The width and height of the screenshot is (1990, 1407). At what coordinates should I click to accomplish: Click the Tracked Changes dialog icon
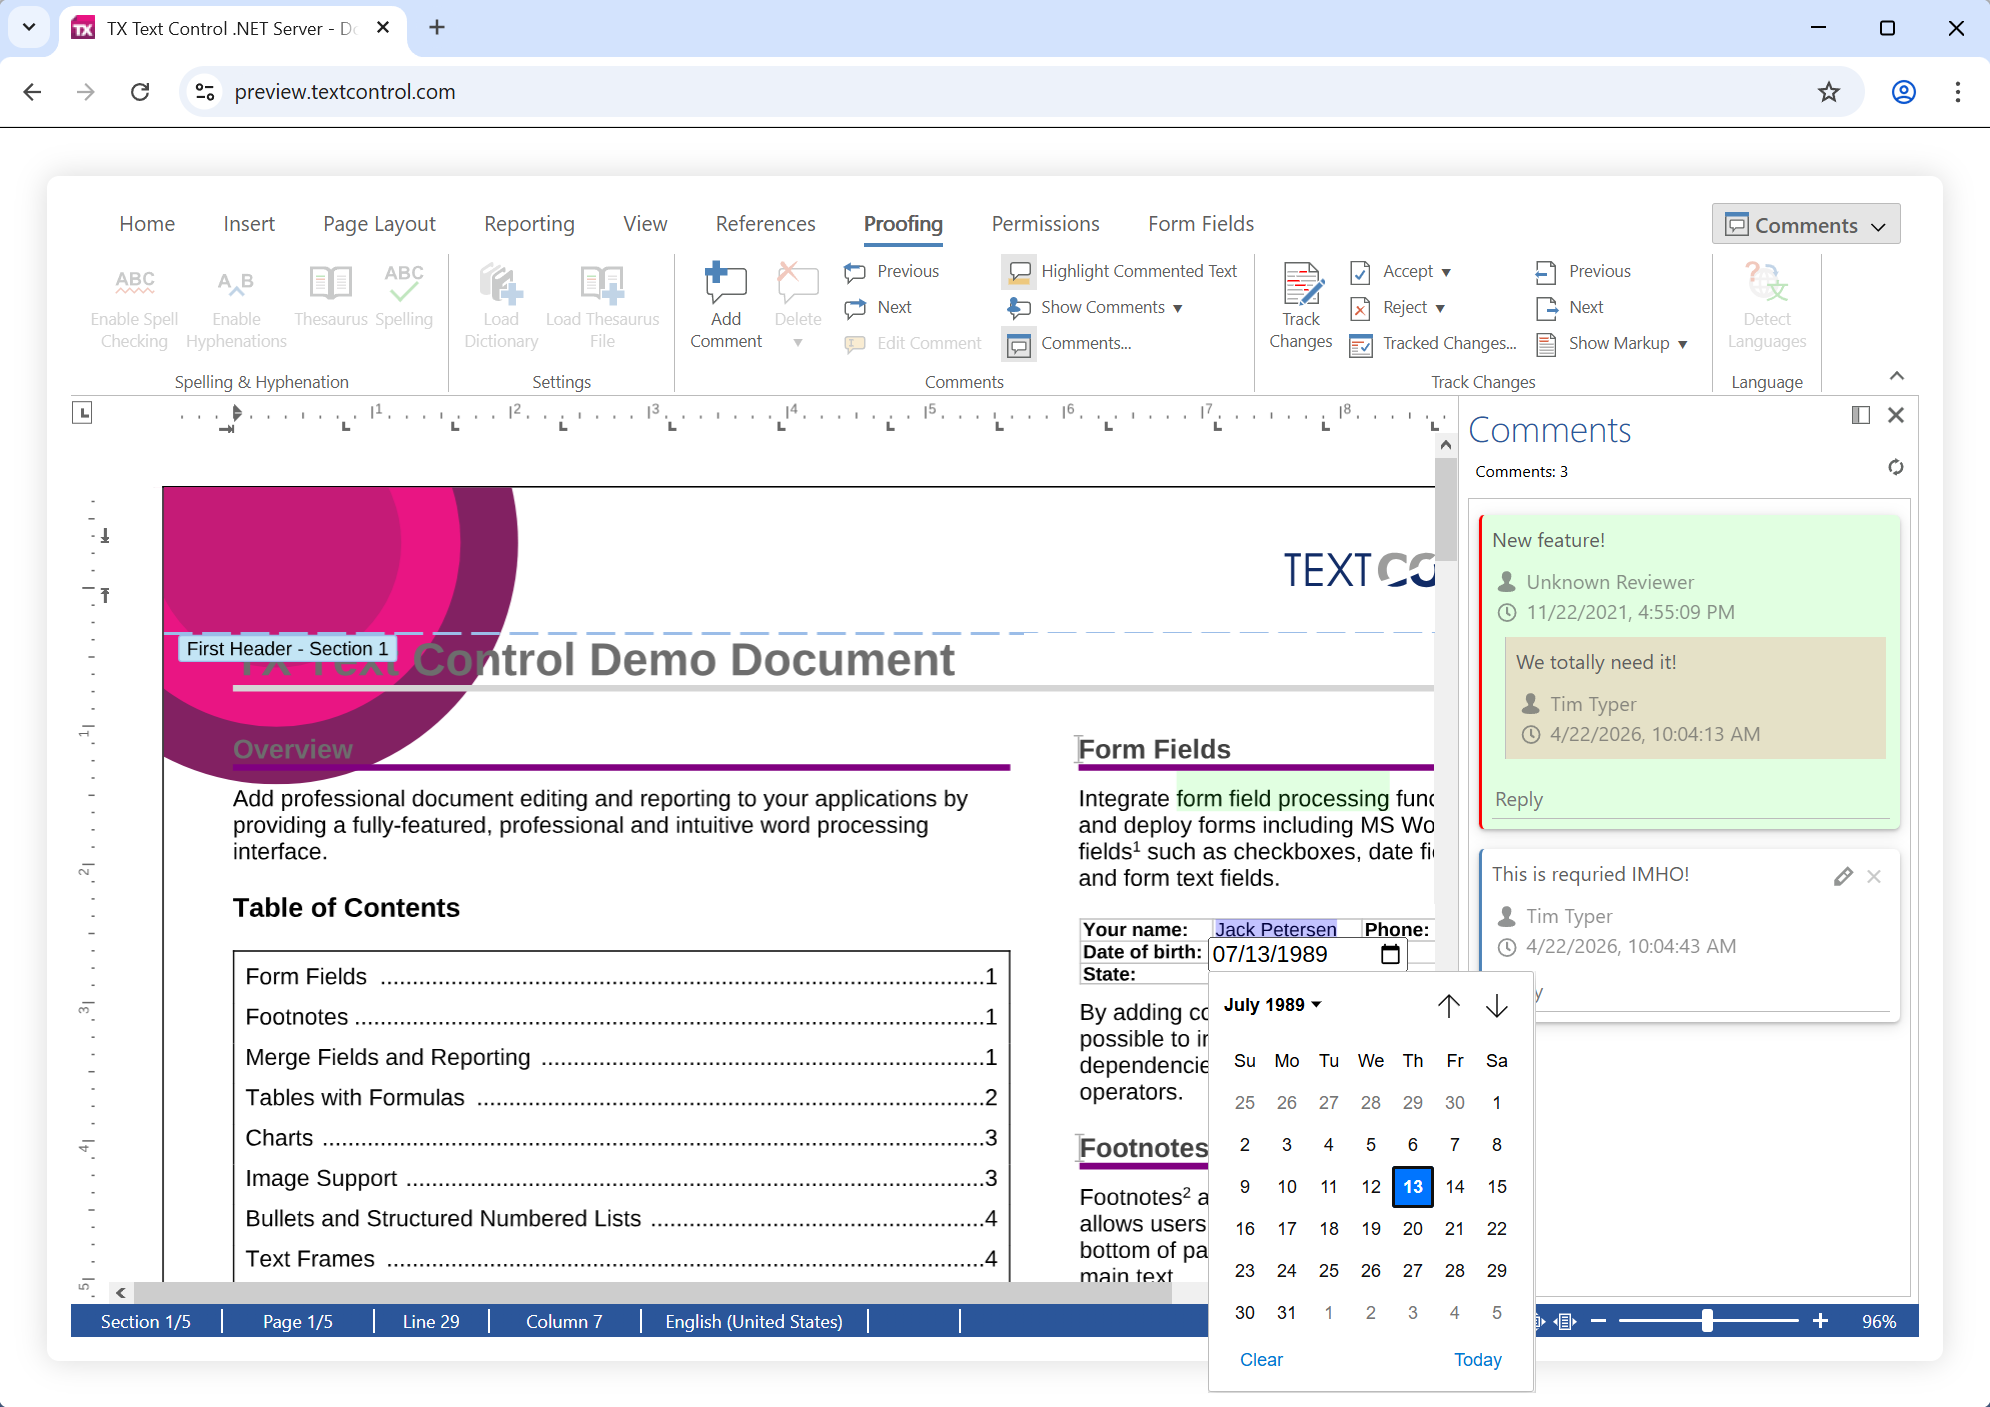[x=1361, y=345]
